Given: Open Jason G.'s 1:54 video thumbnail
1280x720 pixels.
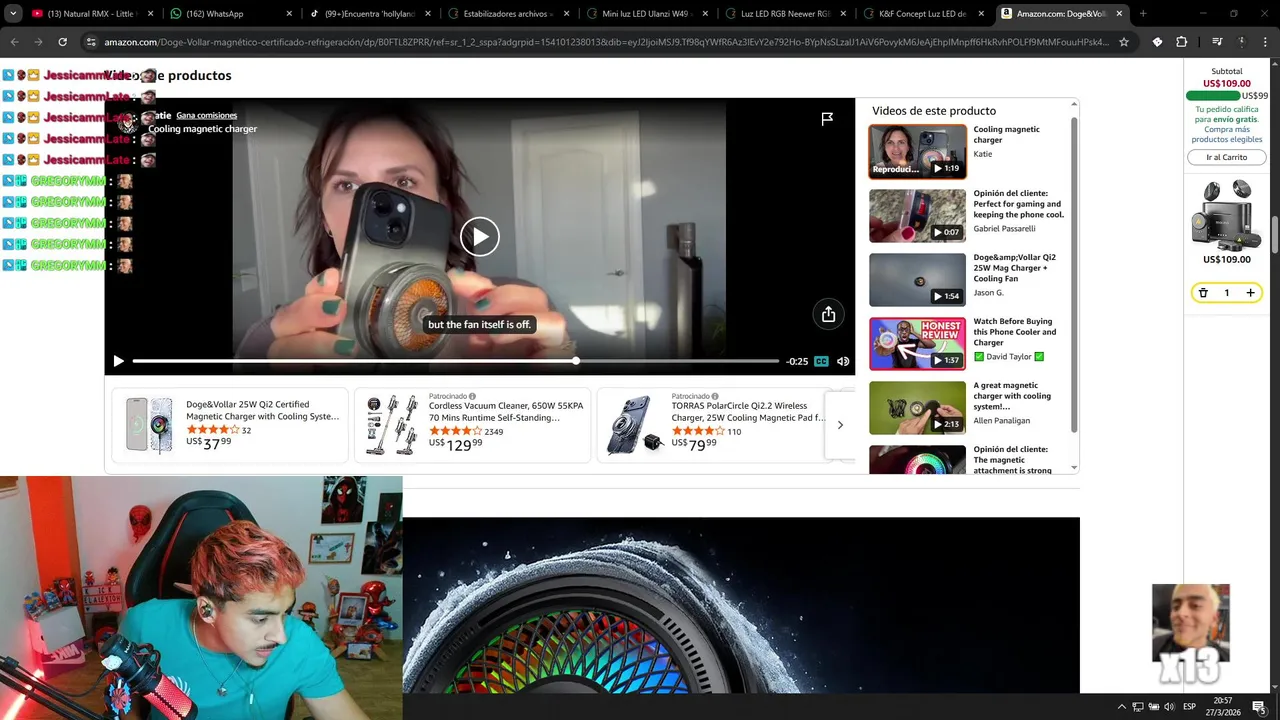Looking at the screenshot, I should coord(917,279).
